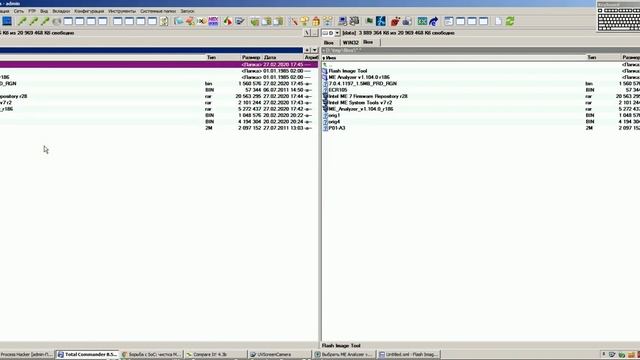640x360 pixels.
Task: Open Compare It! 4.3b from taskbar
Action: (x=215, y=355)
